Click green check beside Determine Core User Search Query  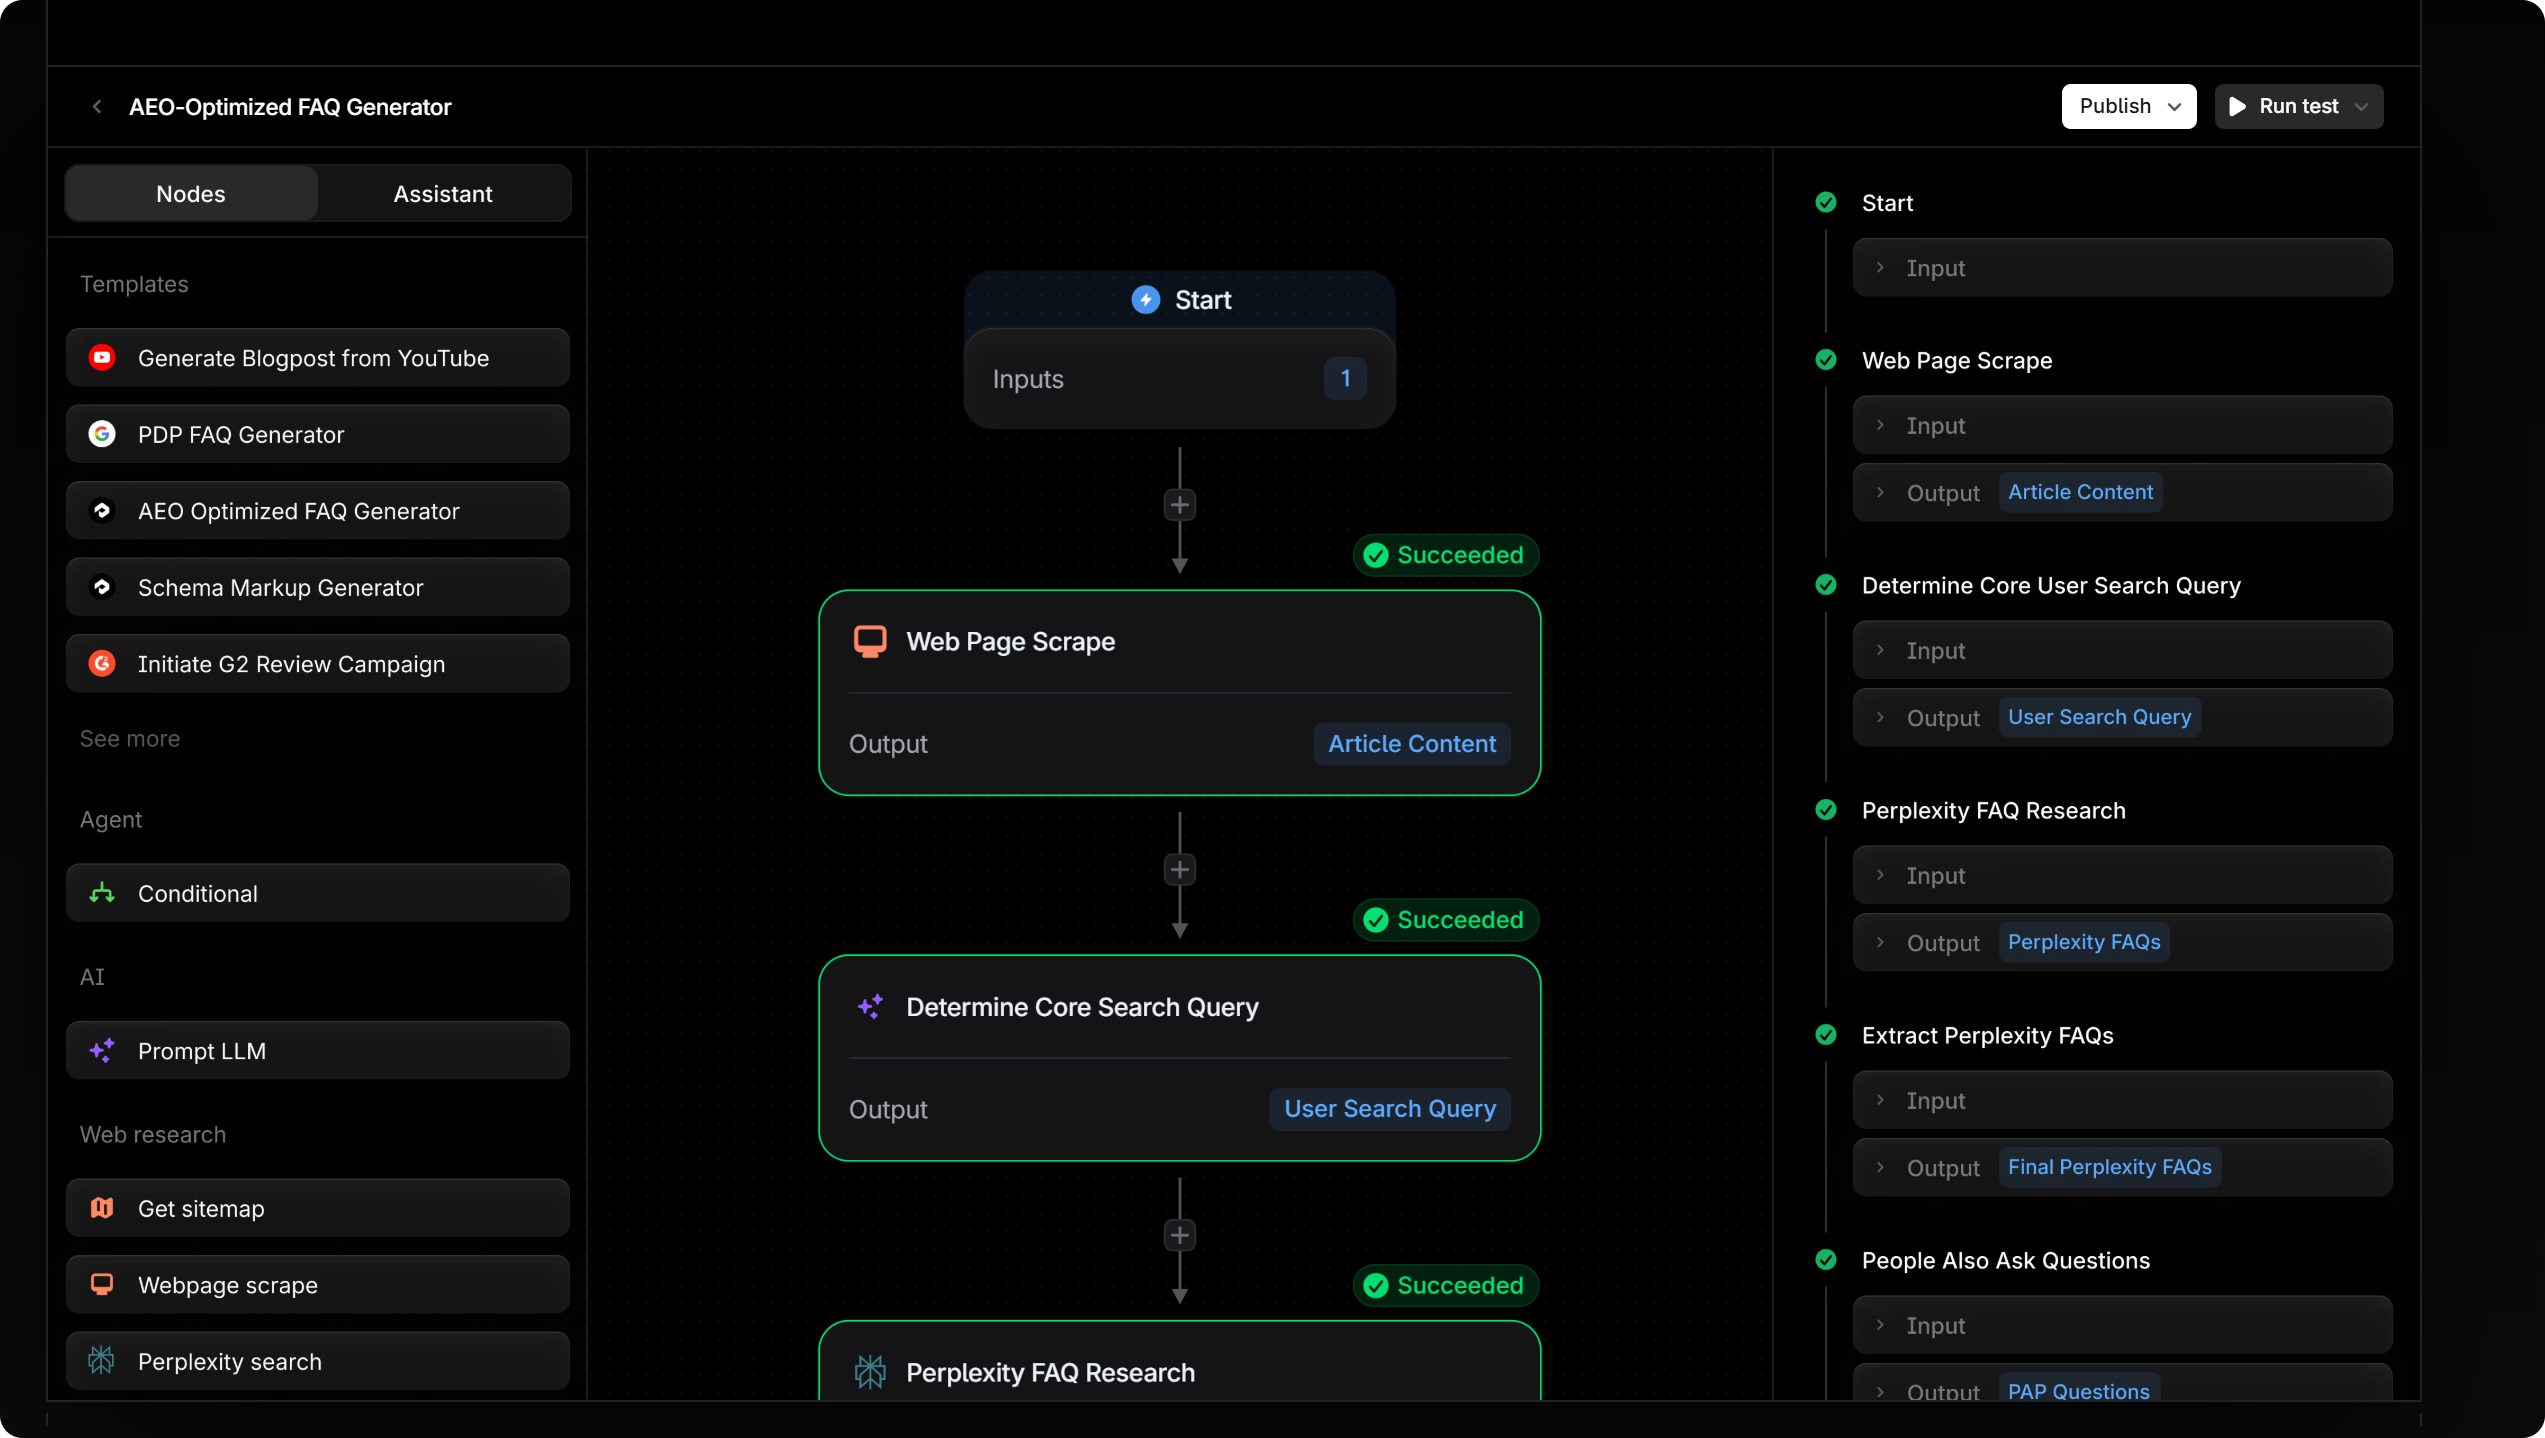[x=1826, y=585]
